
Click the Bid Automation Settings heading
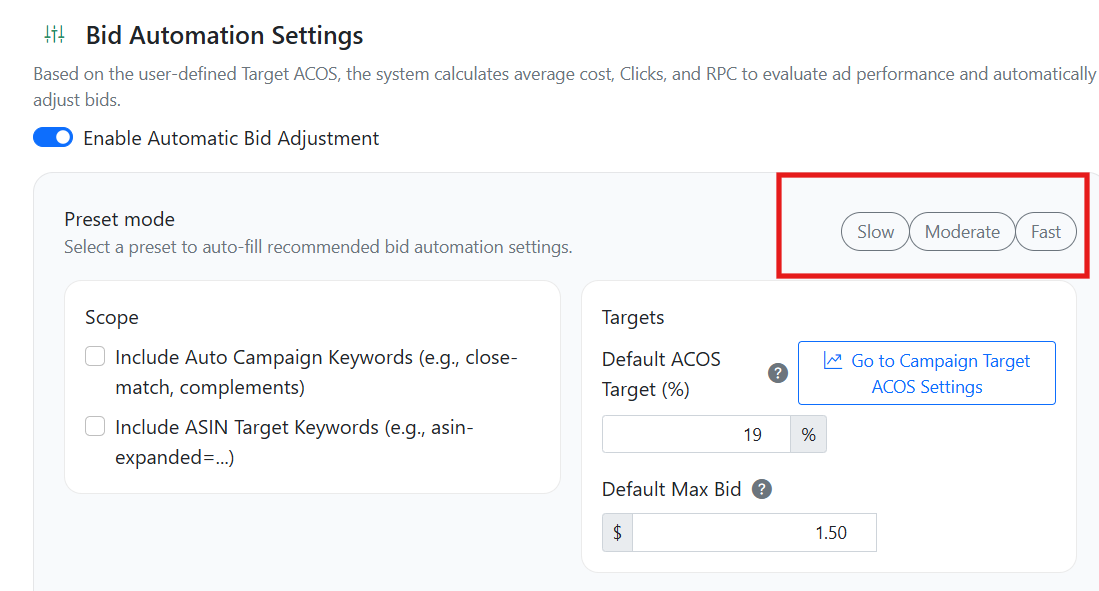tap(224, 35)
